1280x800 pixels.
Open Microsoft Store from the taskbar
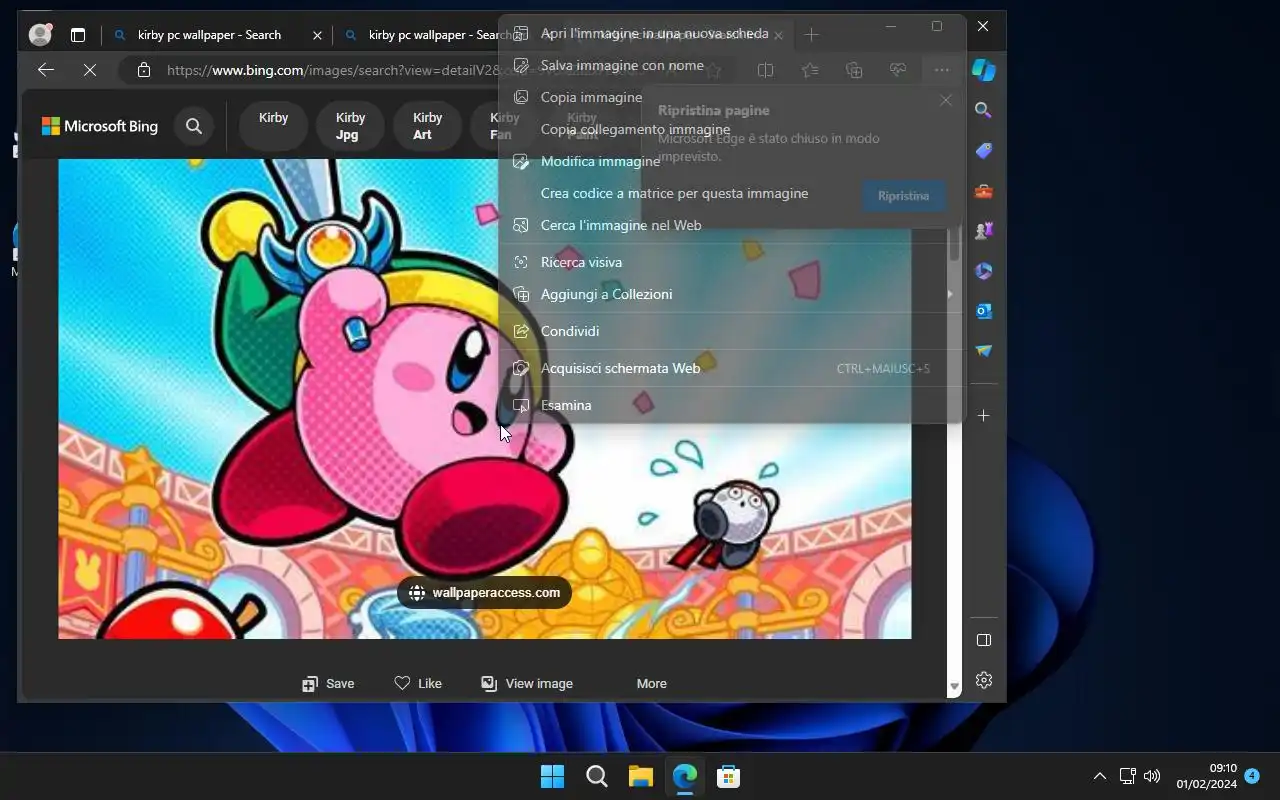[729, 777]
